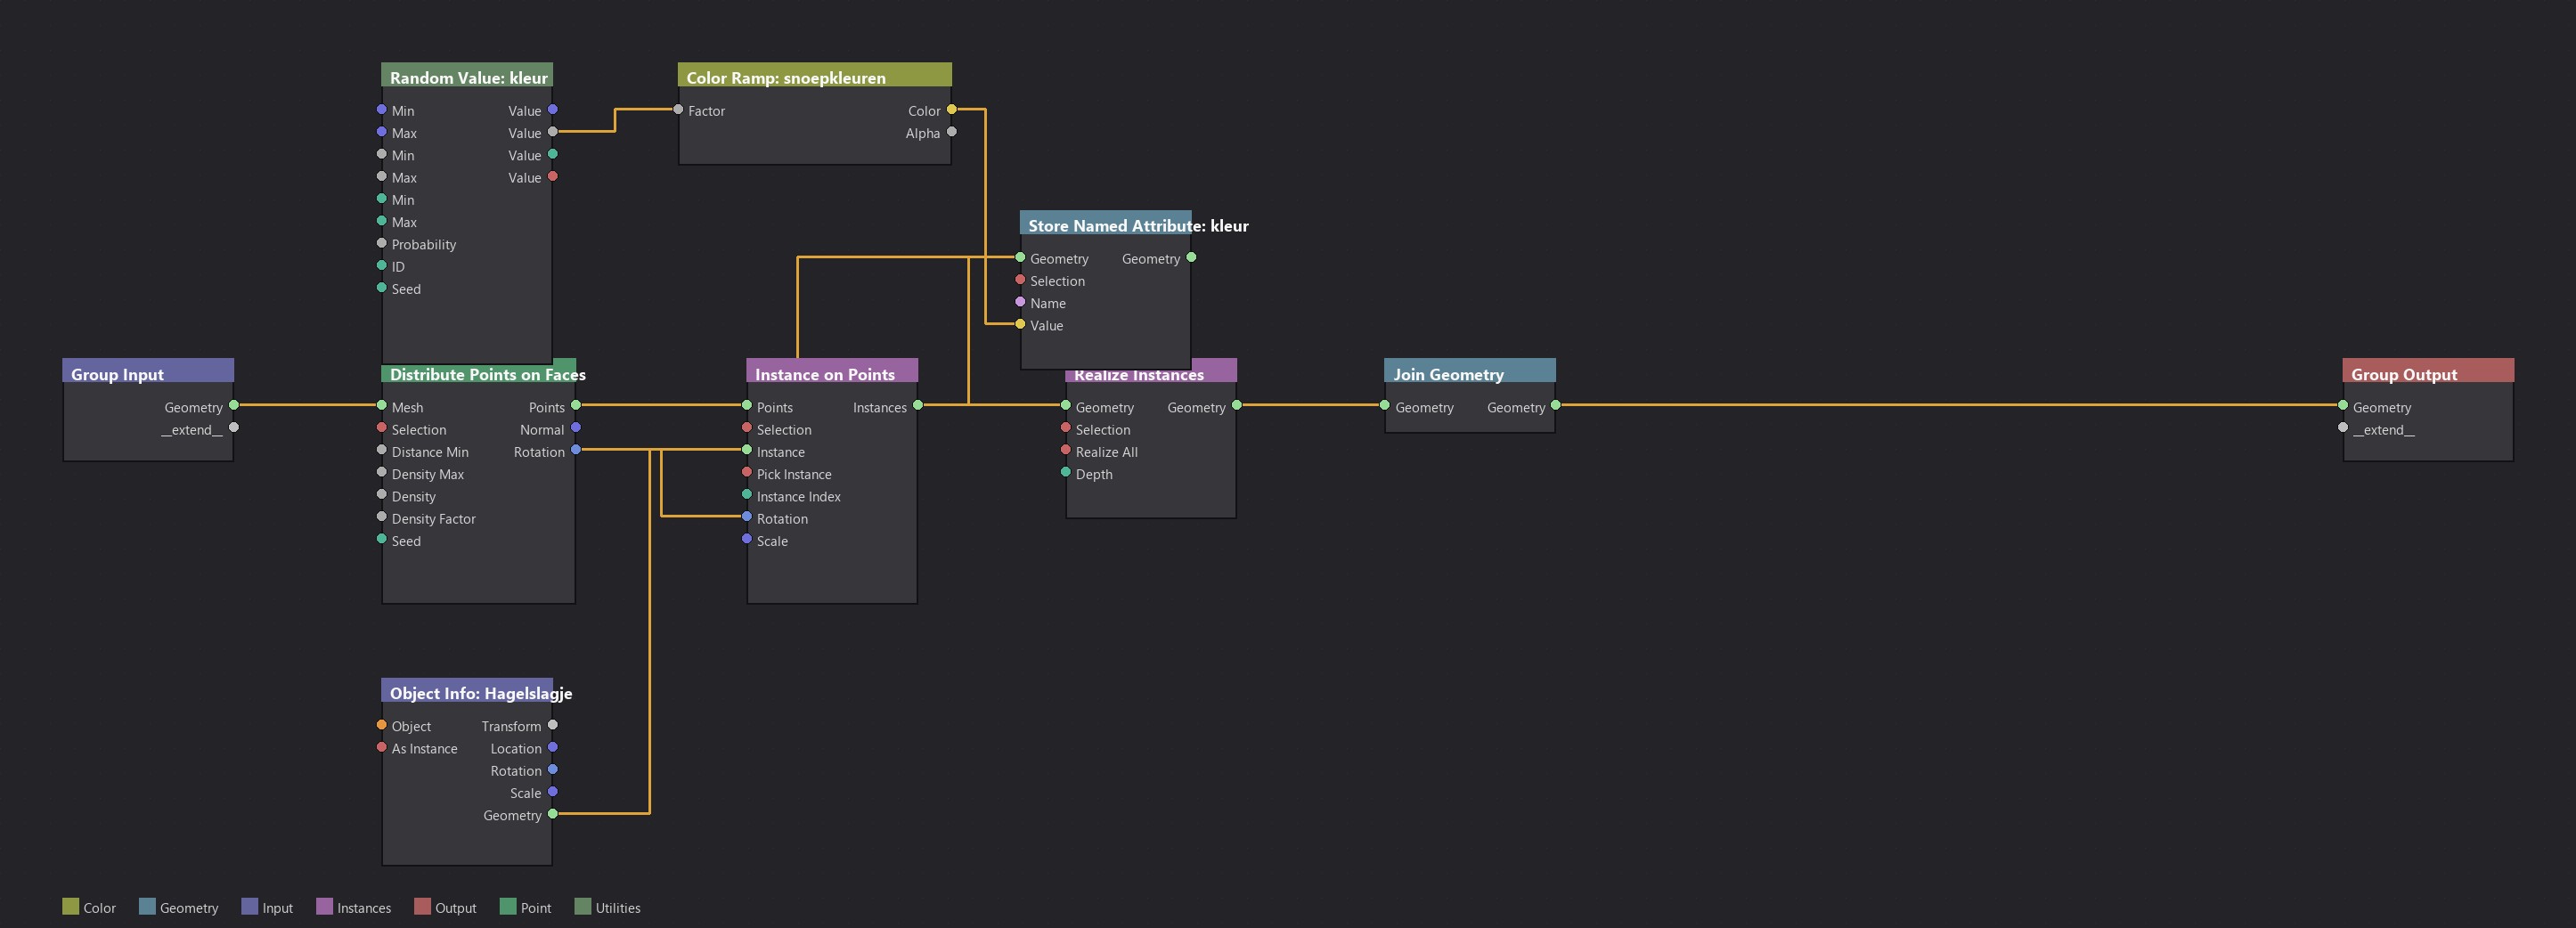Click the Realize Instances Depth socket
This screenshot has height=928, width=2576.
tap(1066, 472)
